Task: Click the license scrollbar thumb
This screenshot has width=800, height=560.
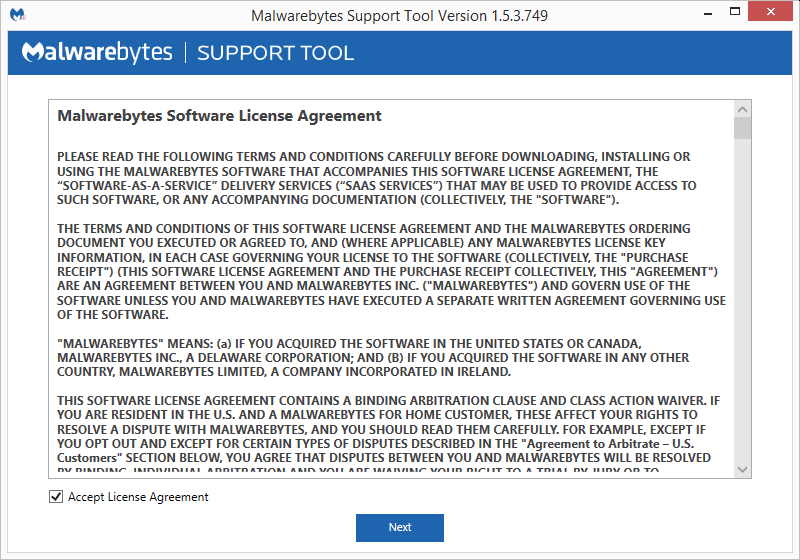Action: coord(742,128)
